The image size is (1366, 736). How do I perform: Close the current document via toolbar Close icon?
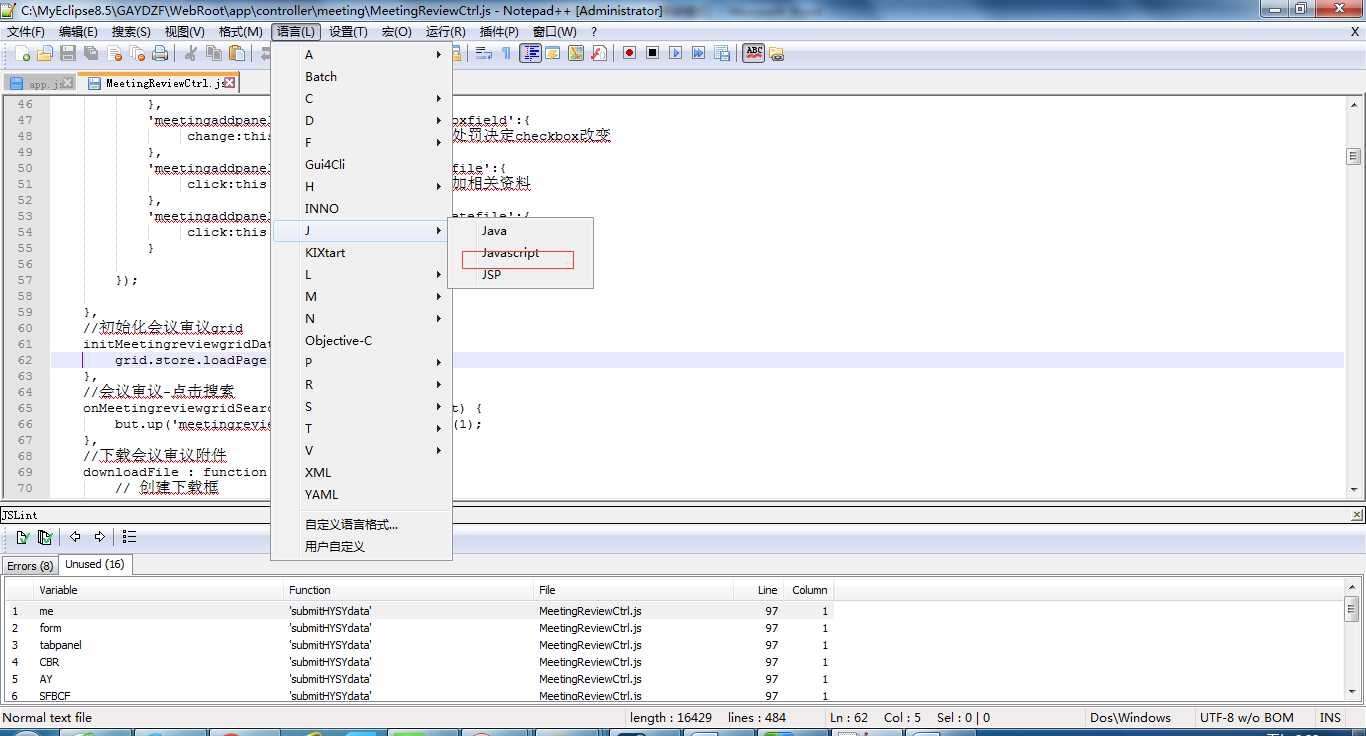pos(114,53)
